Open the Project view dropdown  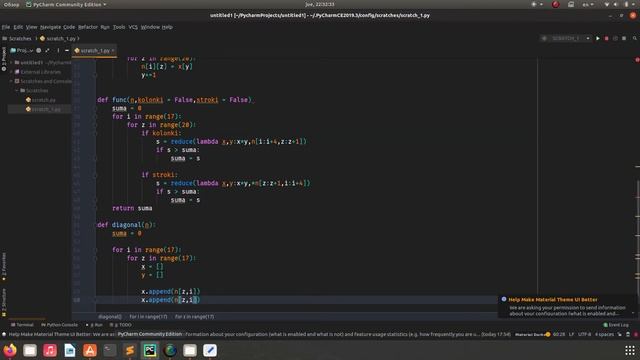coord(22,51)
